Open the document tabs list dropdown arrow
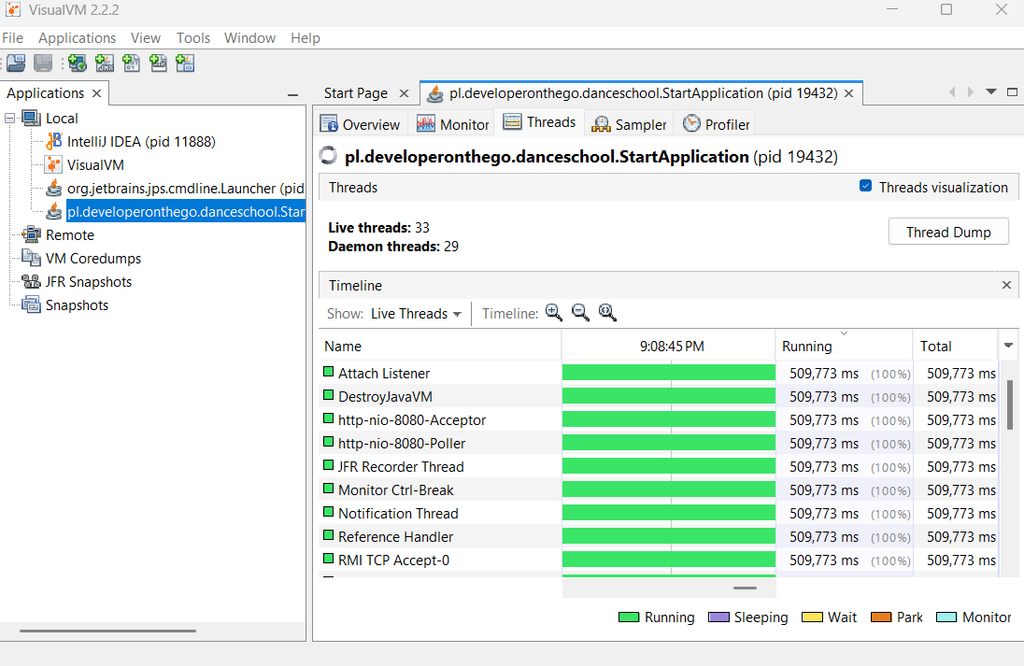Viewport: 1024px width, 666px height. pos(991,92)
